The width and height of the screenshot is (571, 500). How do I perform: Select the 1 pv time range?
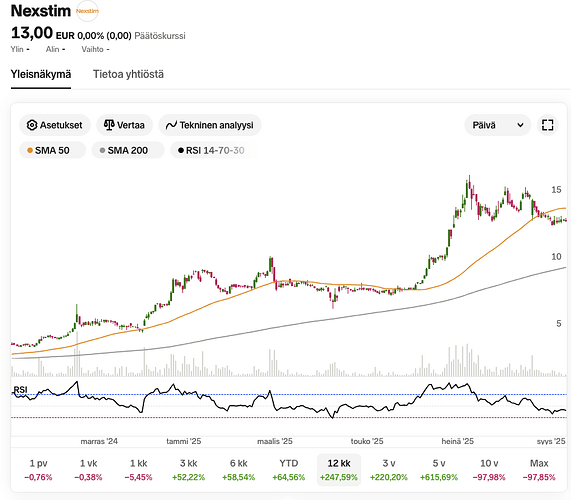coord(38,469)
